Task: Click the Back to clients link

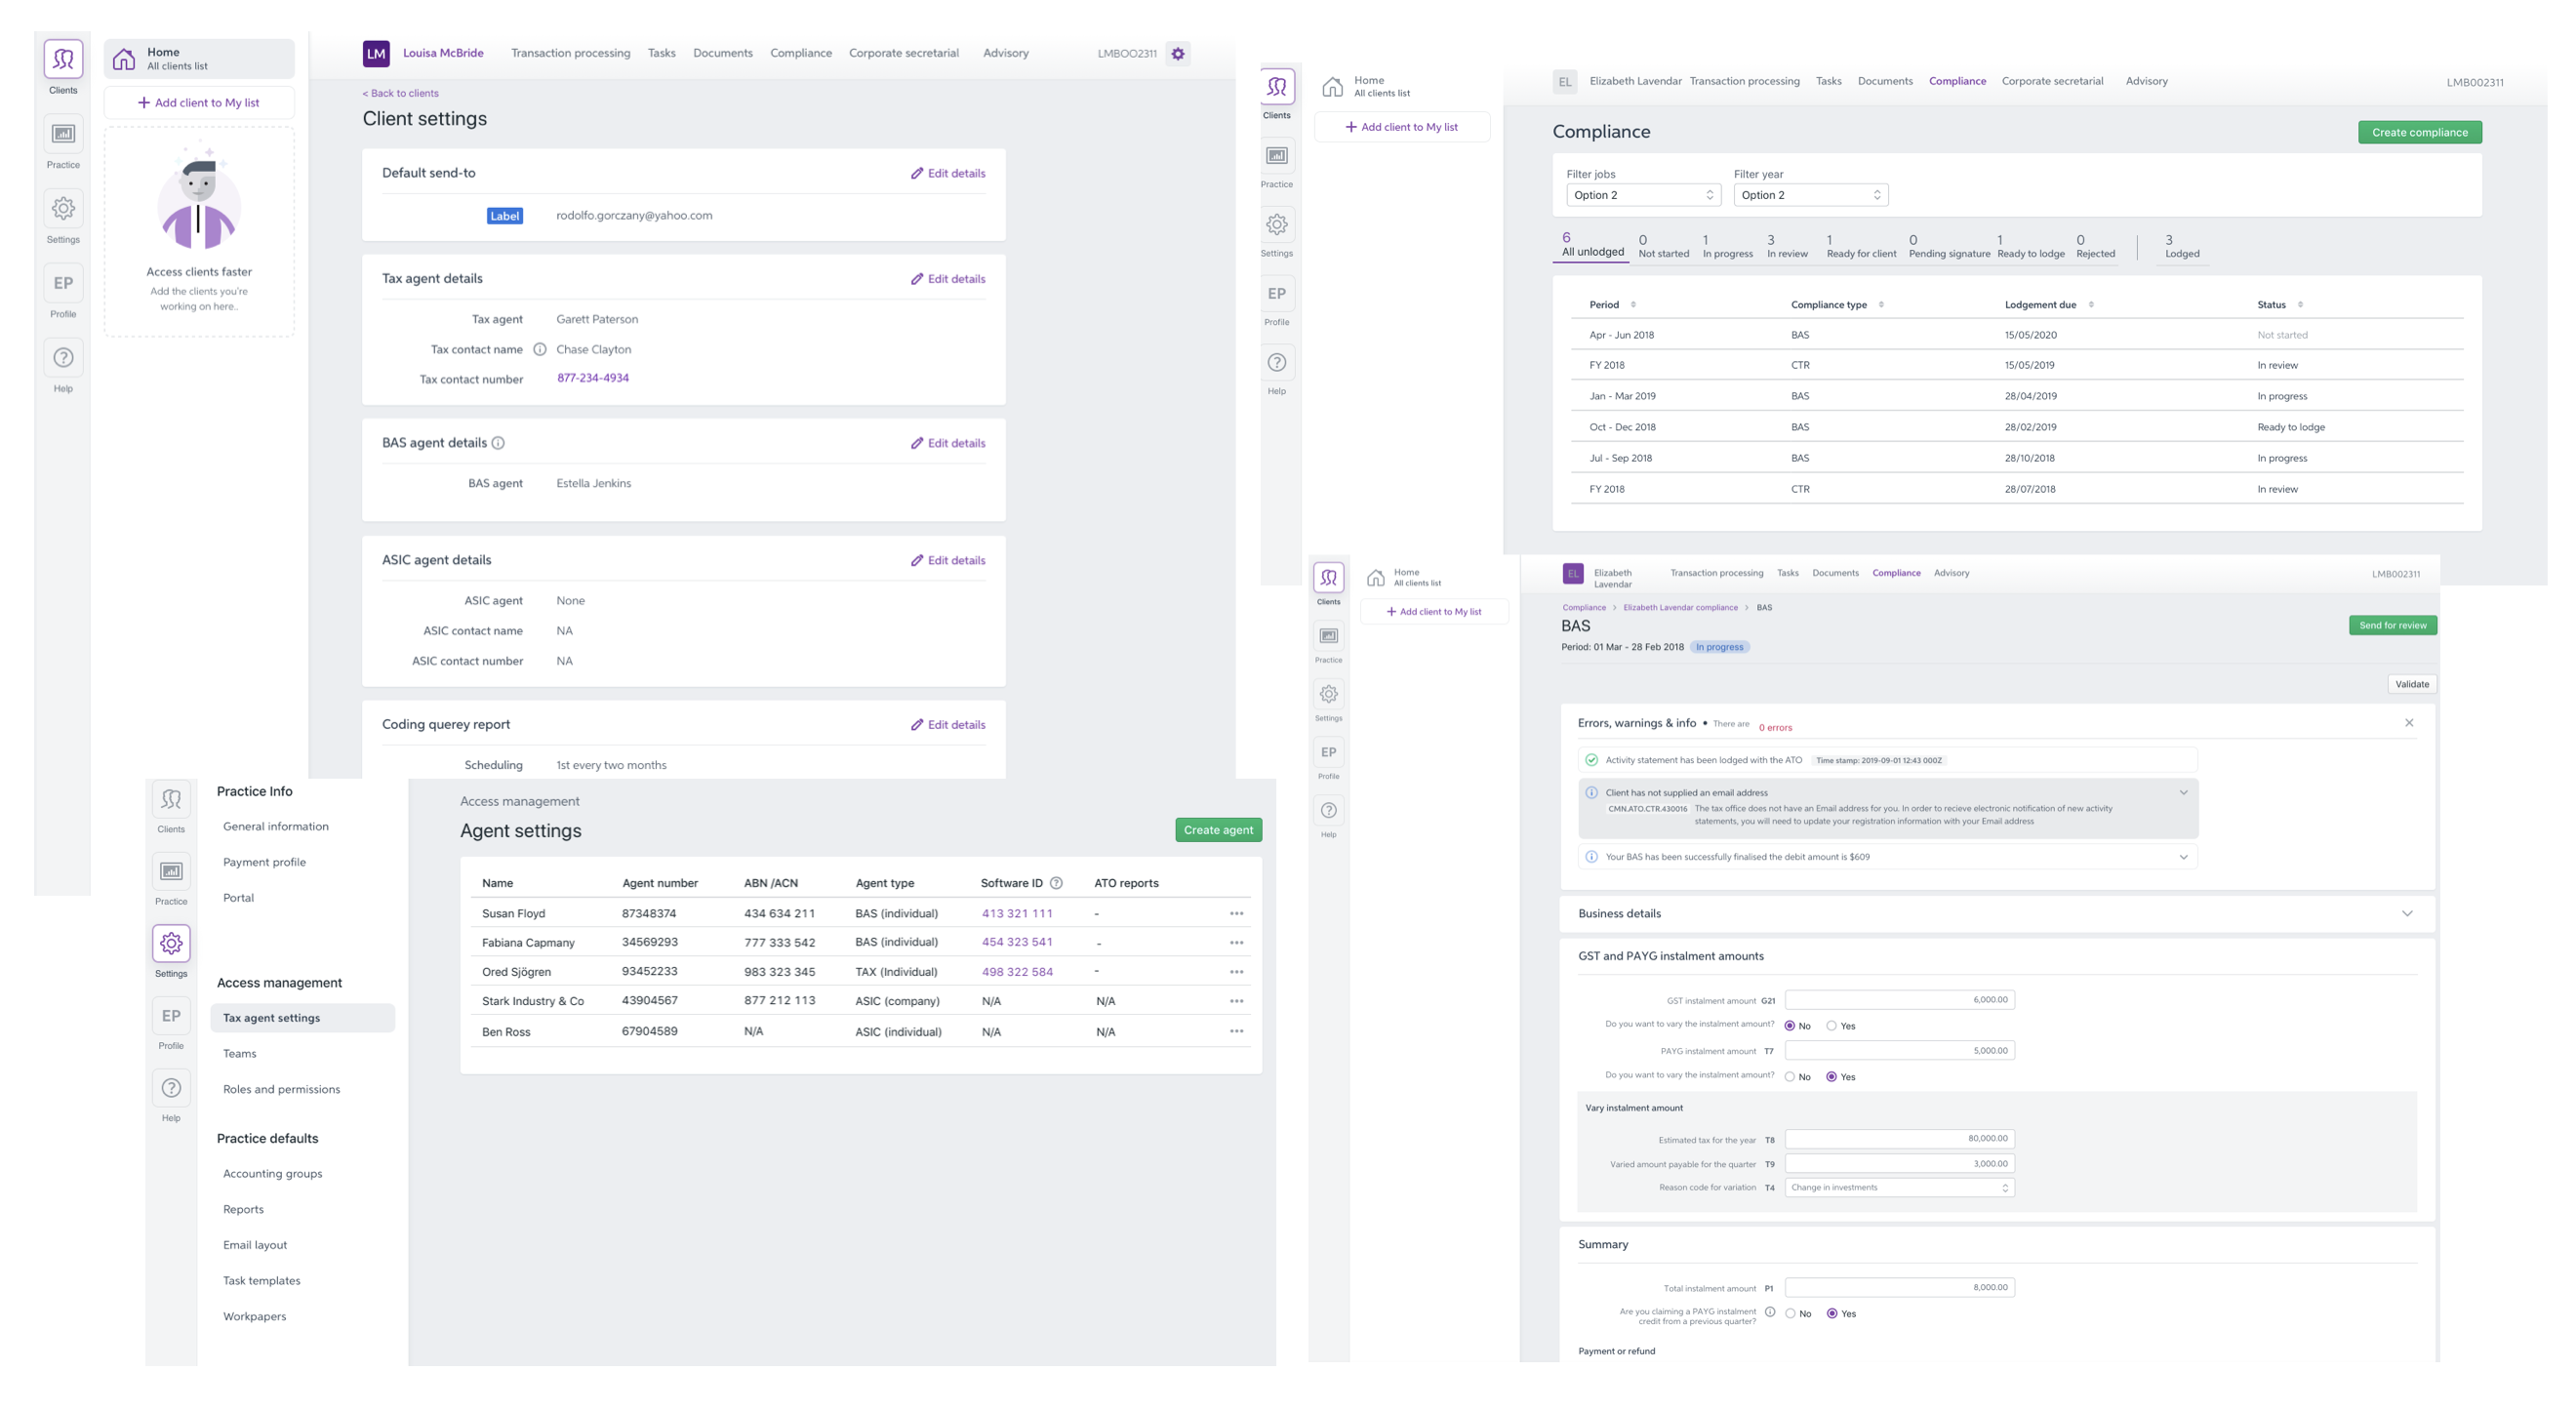Action: pos(400,93)
